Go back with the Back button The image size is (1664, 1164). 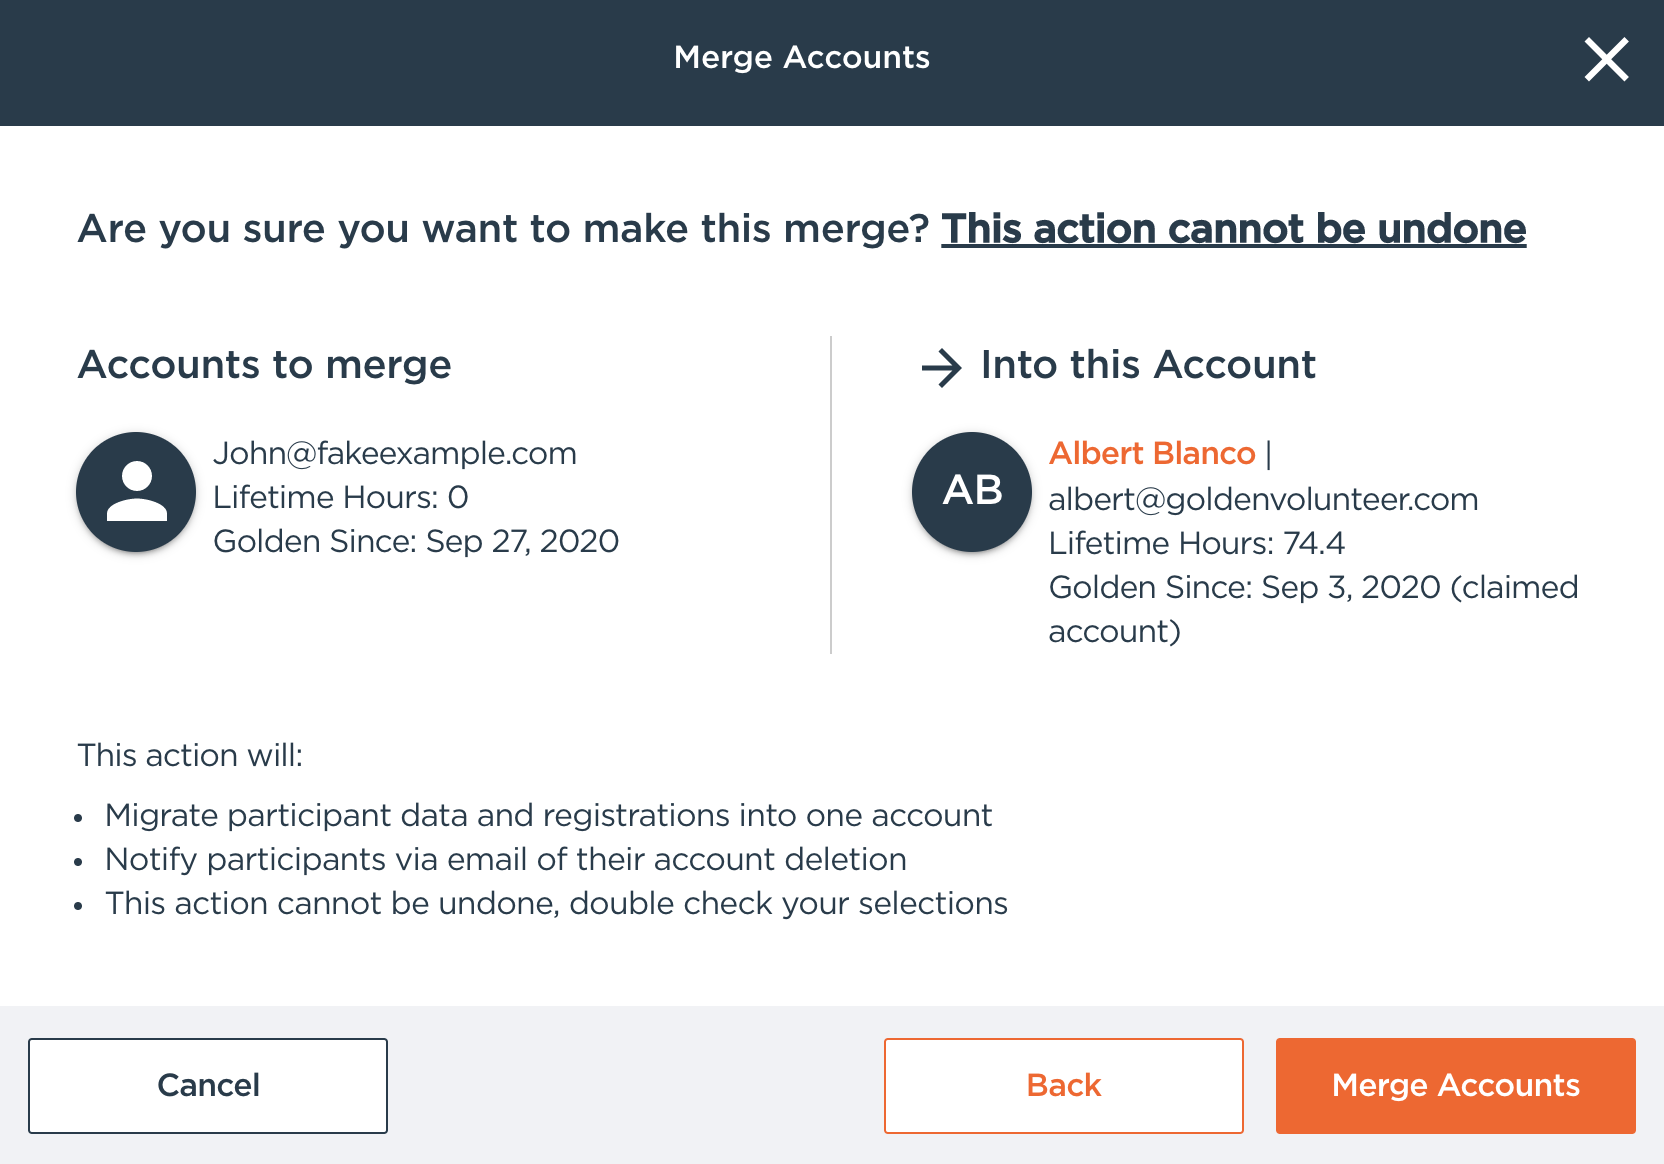(x=1063, y=1085)
